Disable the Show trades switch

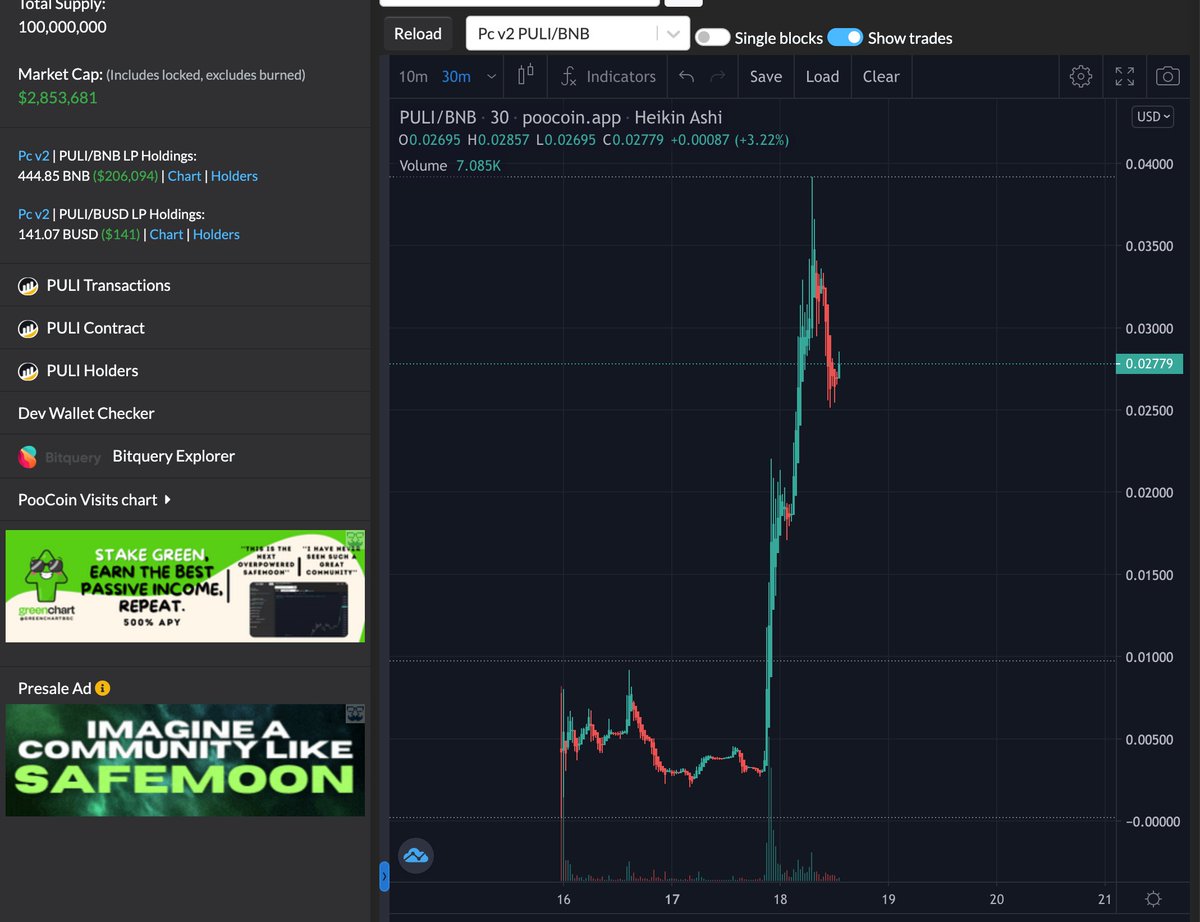click(845, 37)
